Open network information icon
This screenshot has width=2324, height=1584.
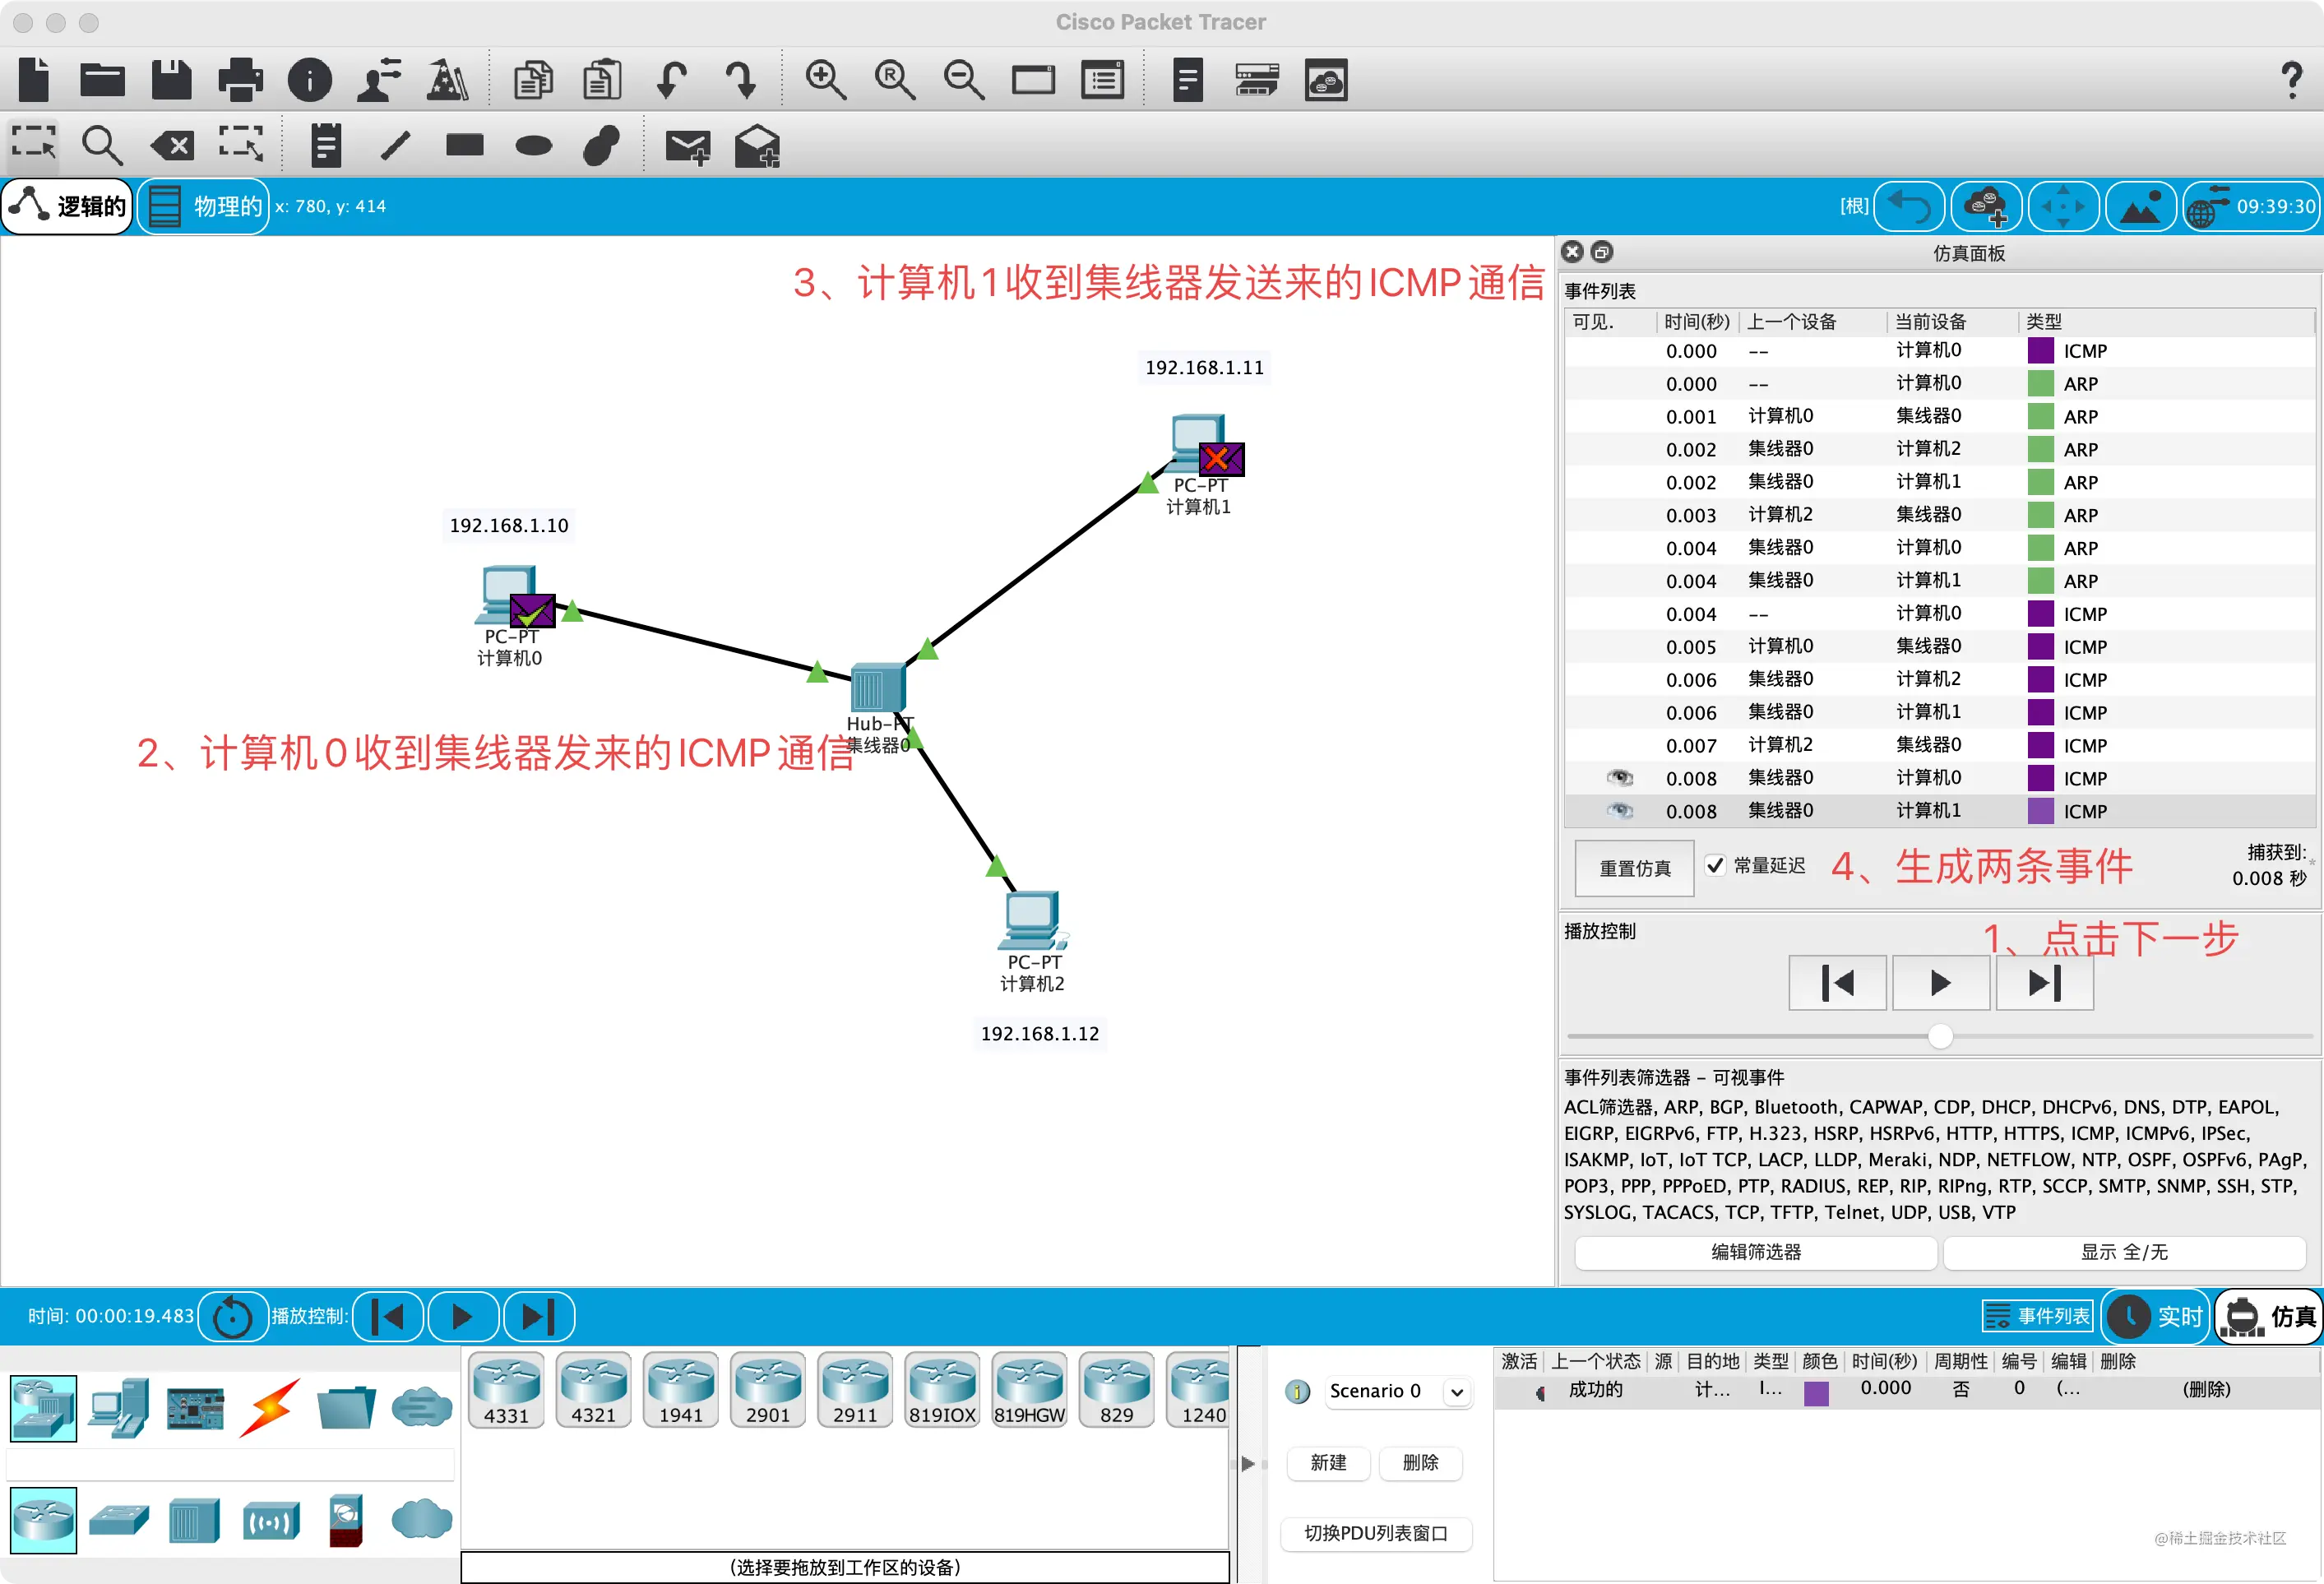click(x=310, y=79)
